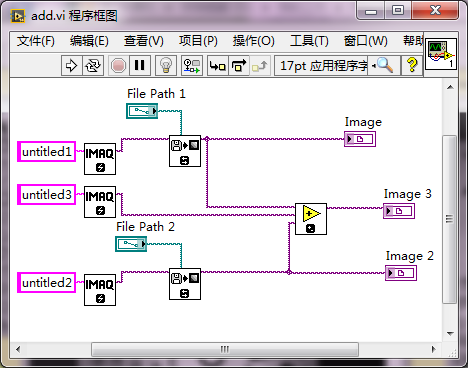Click the VI icon pane thumbnail
The height and width of the screenshot is (368, 468).
441,54
